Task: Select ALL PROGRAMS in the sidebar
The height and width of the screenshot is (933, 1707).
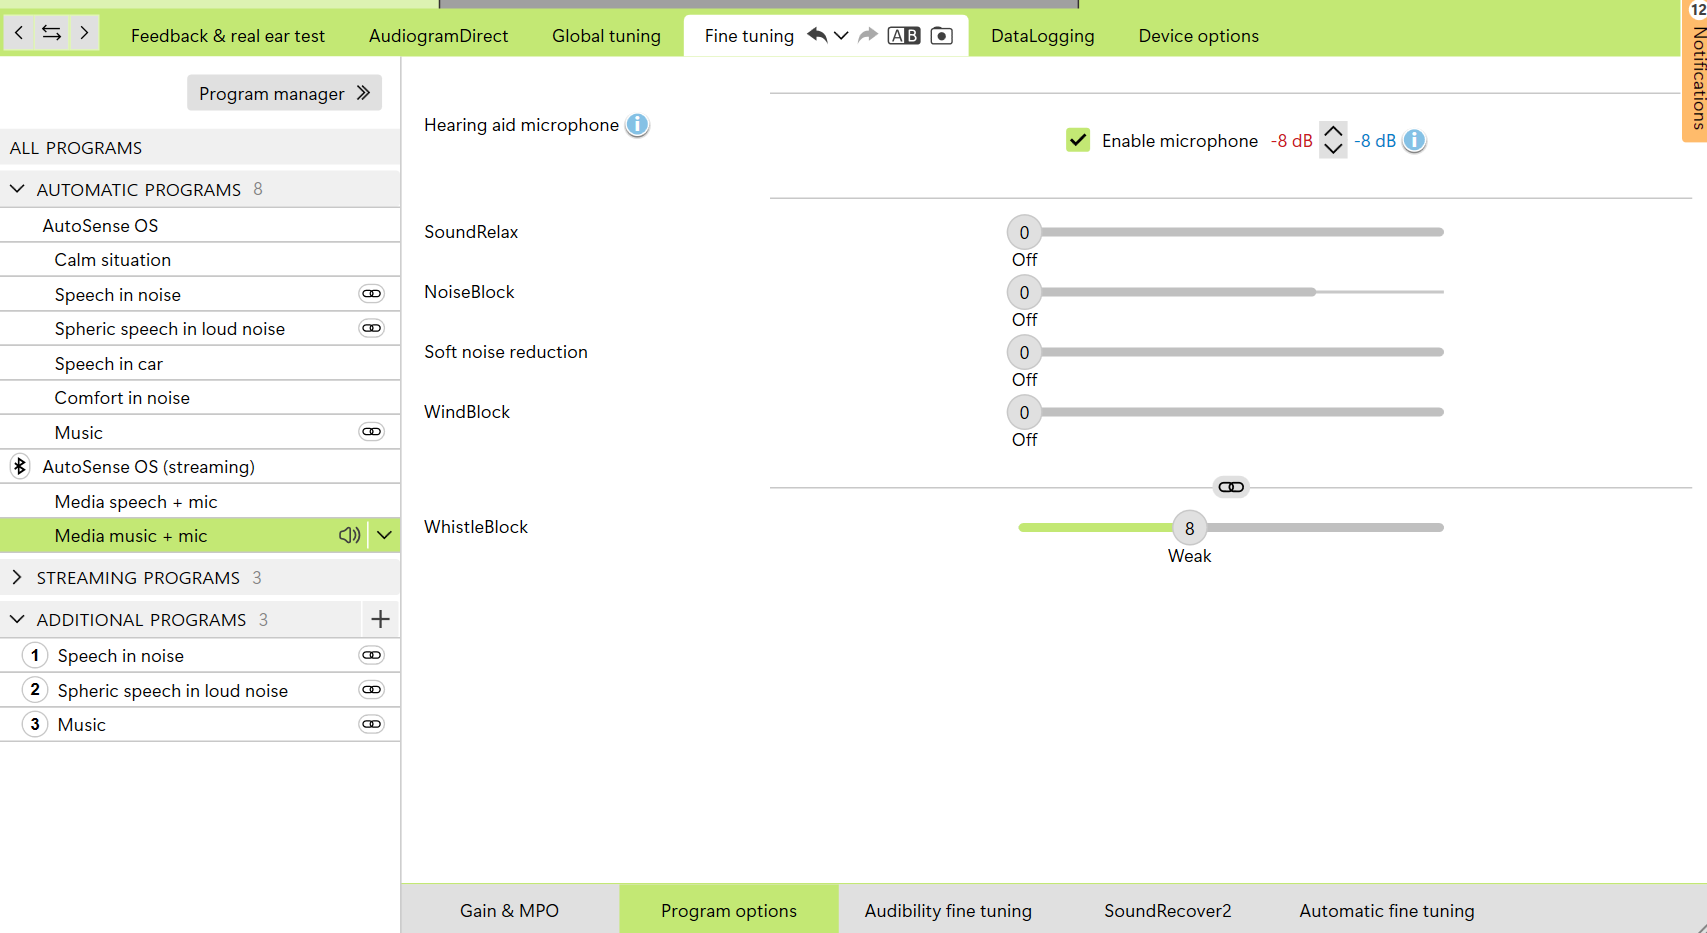Action: tap(200, 147)
